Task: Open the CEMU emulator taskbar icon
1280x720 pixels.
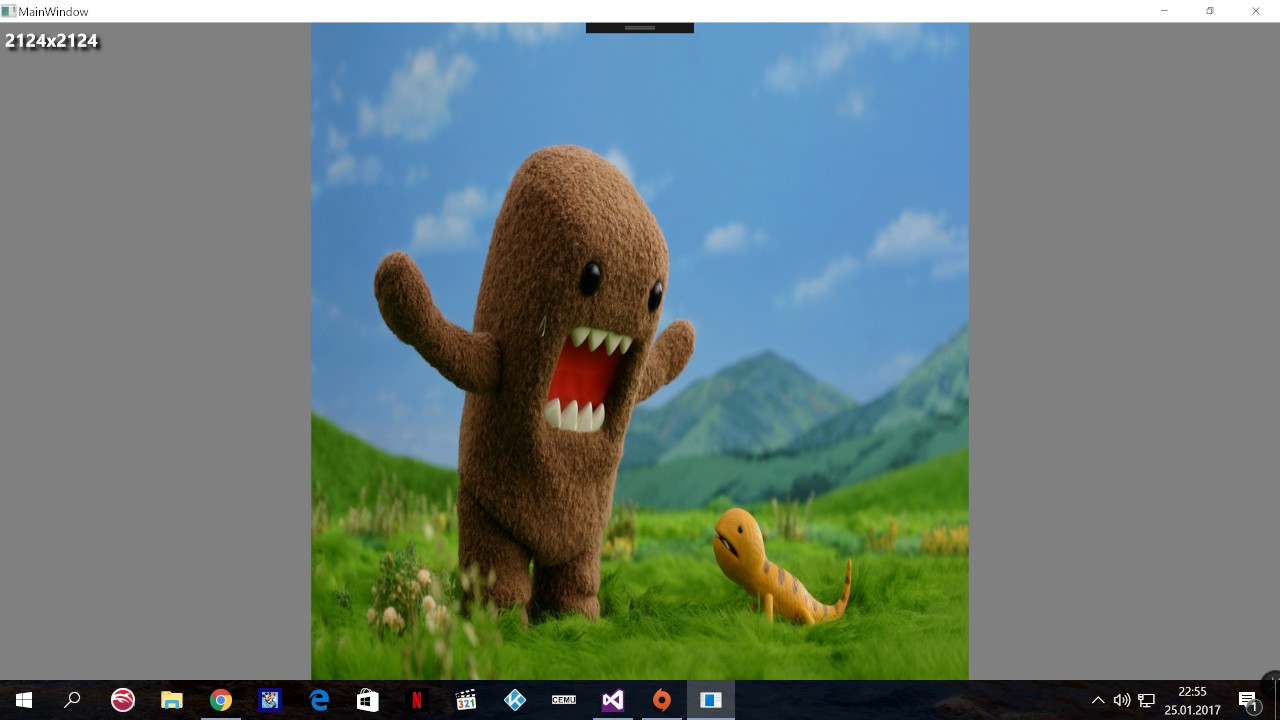Action: [564, 700]
